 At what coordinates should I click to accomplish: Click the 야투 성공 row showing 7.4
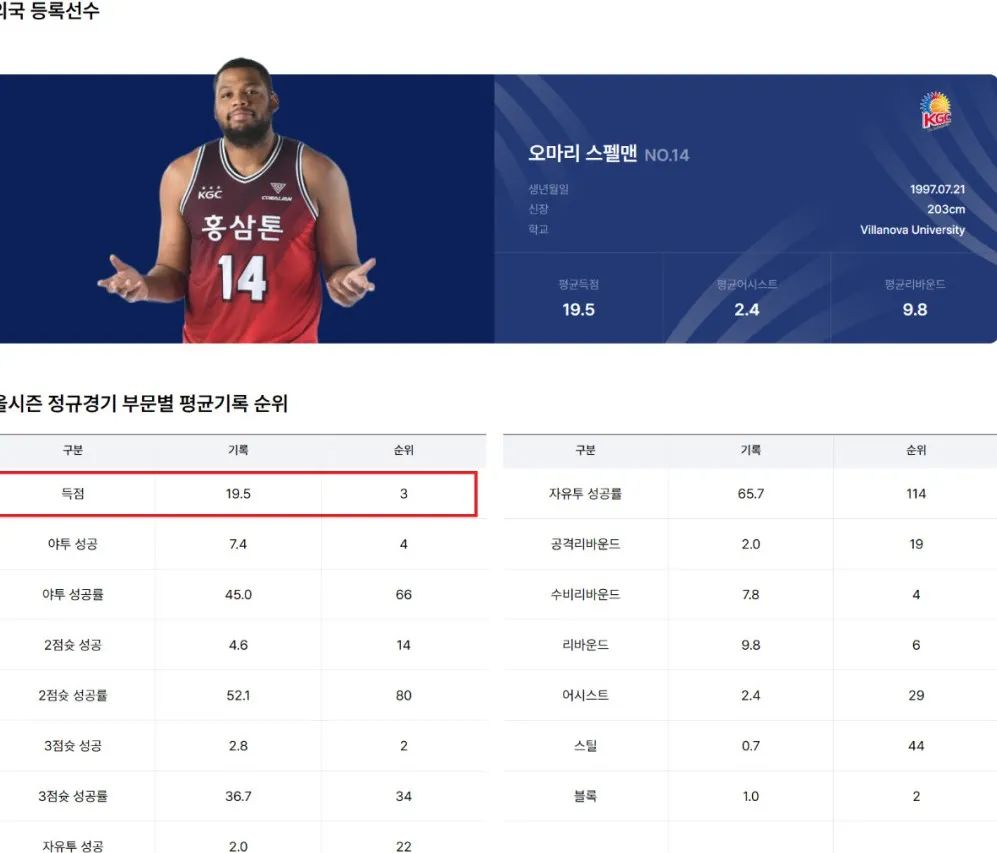pos(240,544)
